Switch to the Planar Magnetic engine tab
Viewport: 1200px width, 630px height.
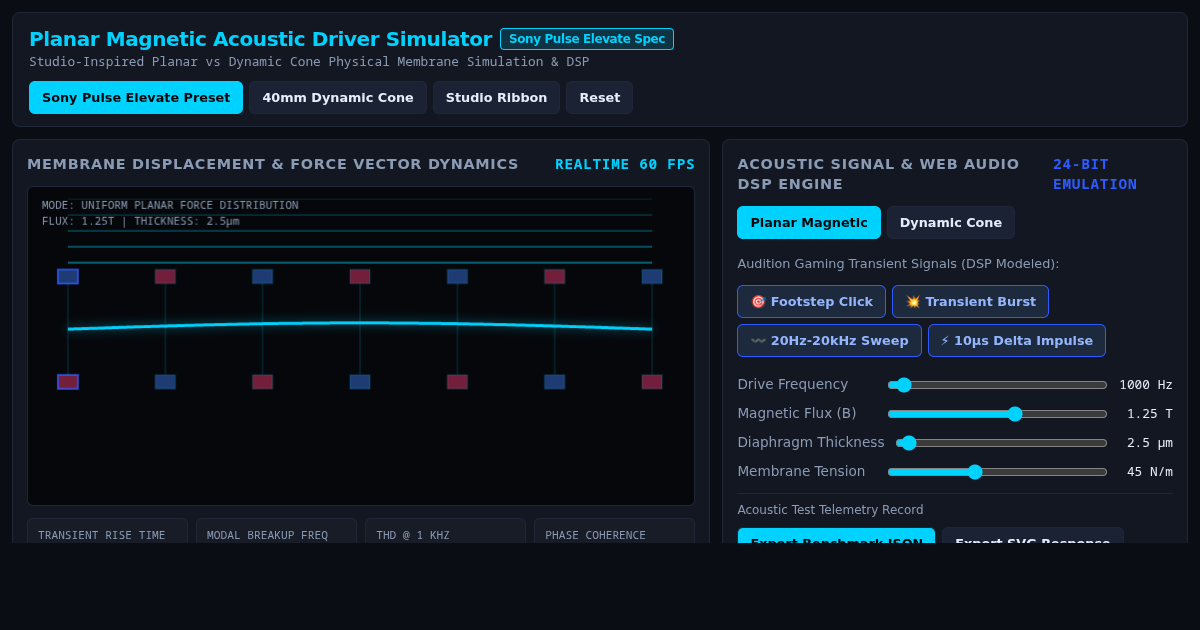pyautogui.click(x=809, y=223)
